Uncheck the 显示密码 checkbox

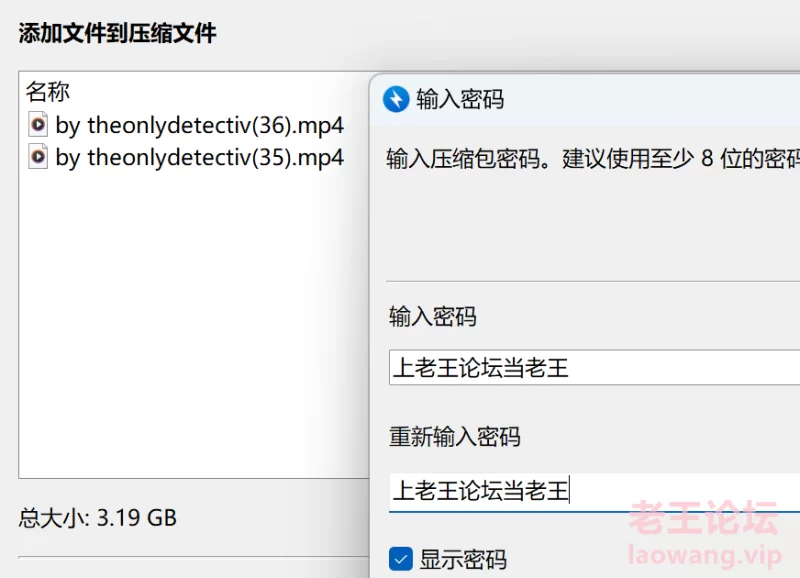401,559
